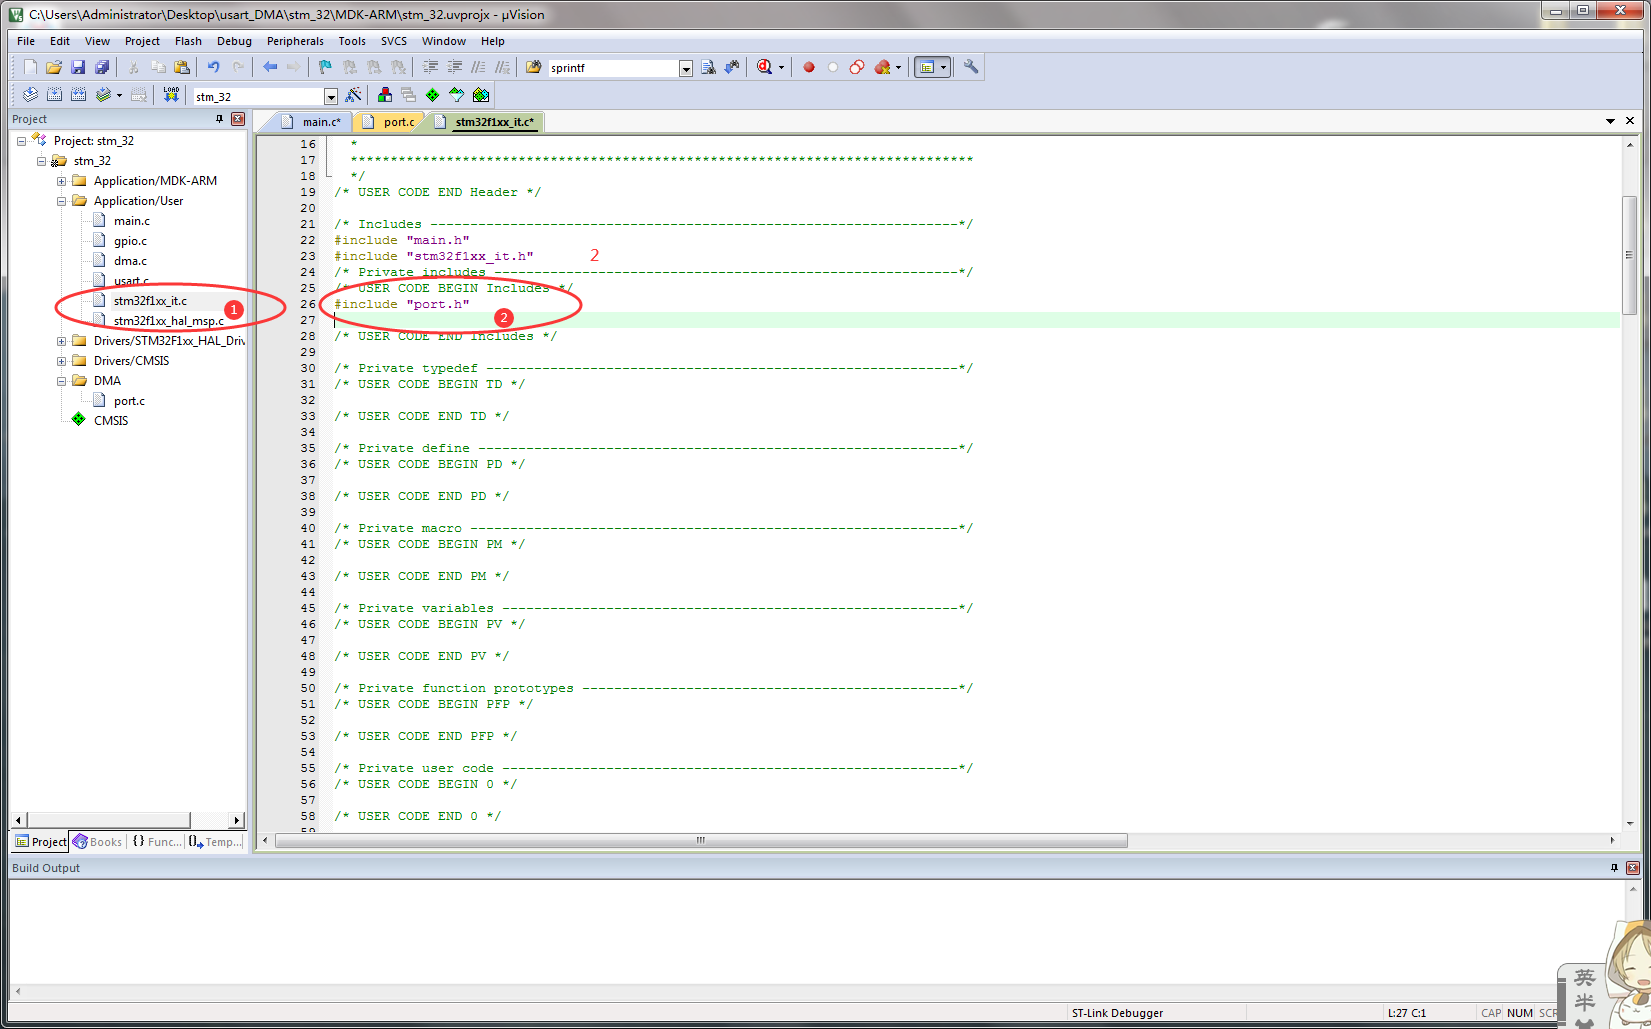Select stm32f1xx_hal_msp.c in the project tree
This screenshot has width=1651, height=1029.
point(168,321)
